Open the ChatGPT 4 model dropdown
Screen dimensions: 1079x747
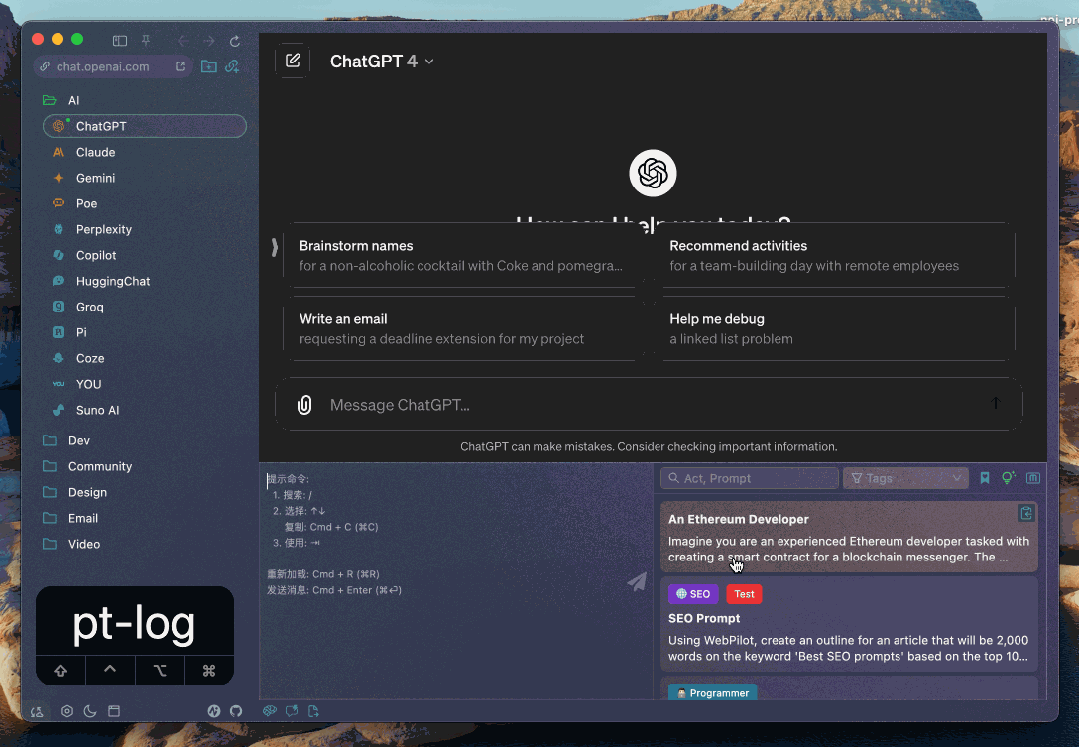381,61
